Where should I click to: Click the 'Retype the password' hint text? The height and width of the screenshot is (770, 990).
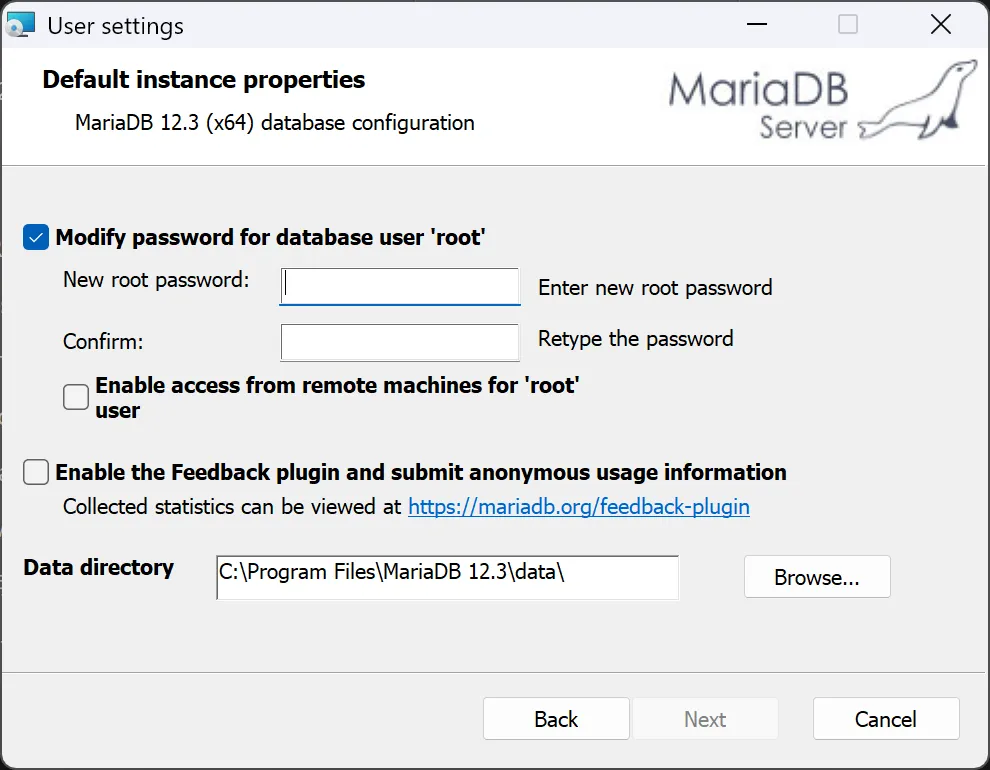coord(635,339)
